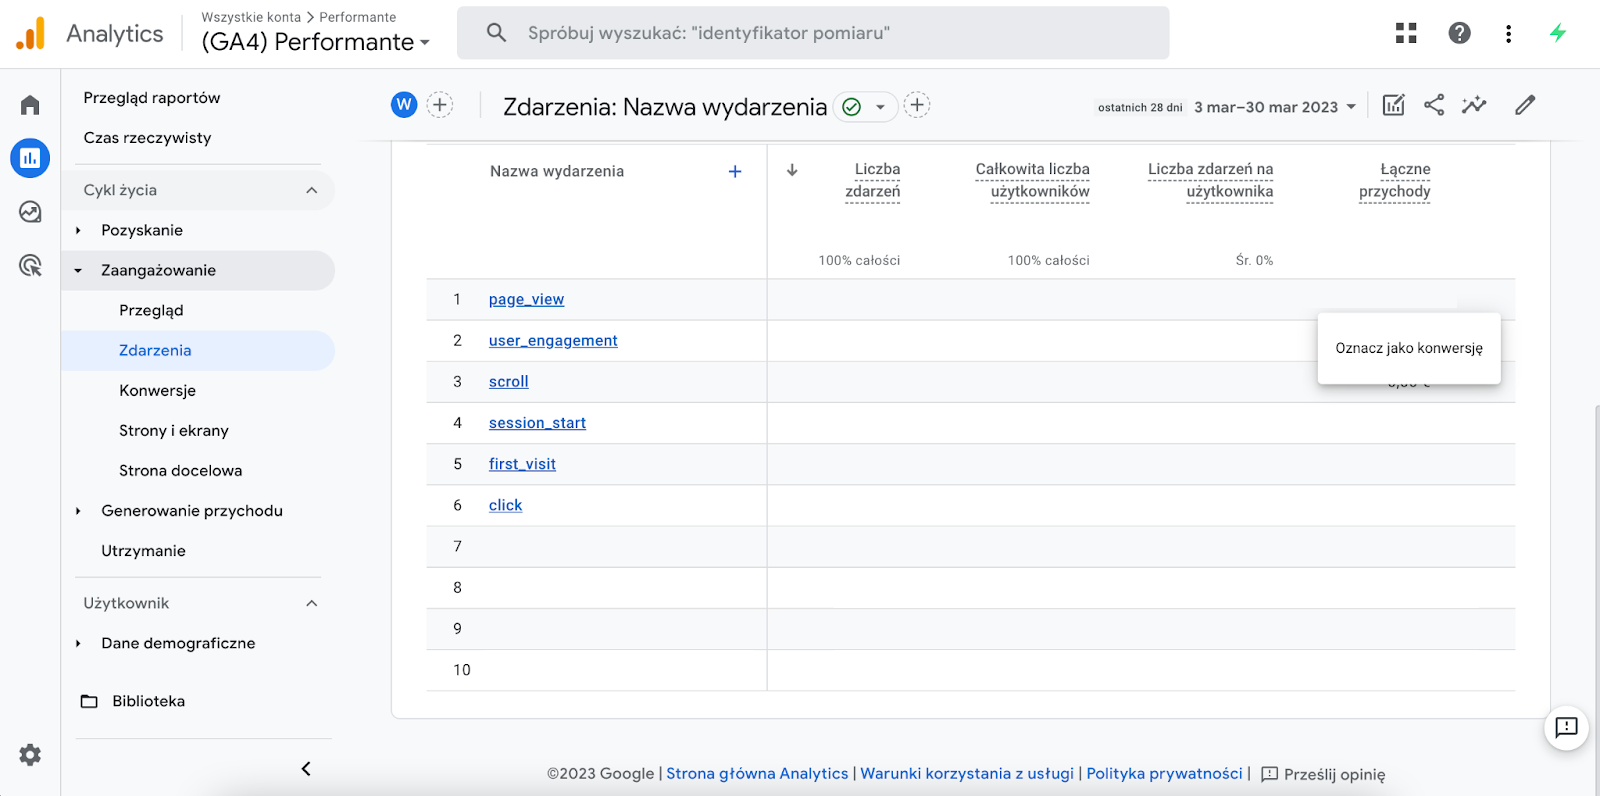Open the Google apps grid icon
This screenshot has width=1600, height=796.
pos(1406,33)
